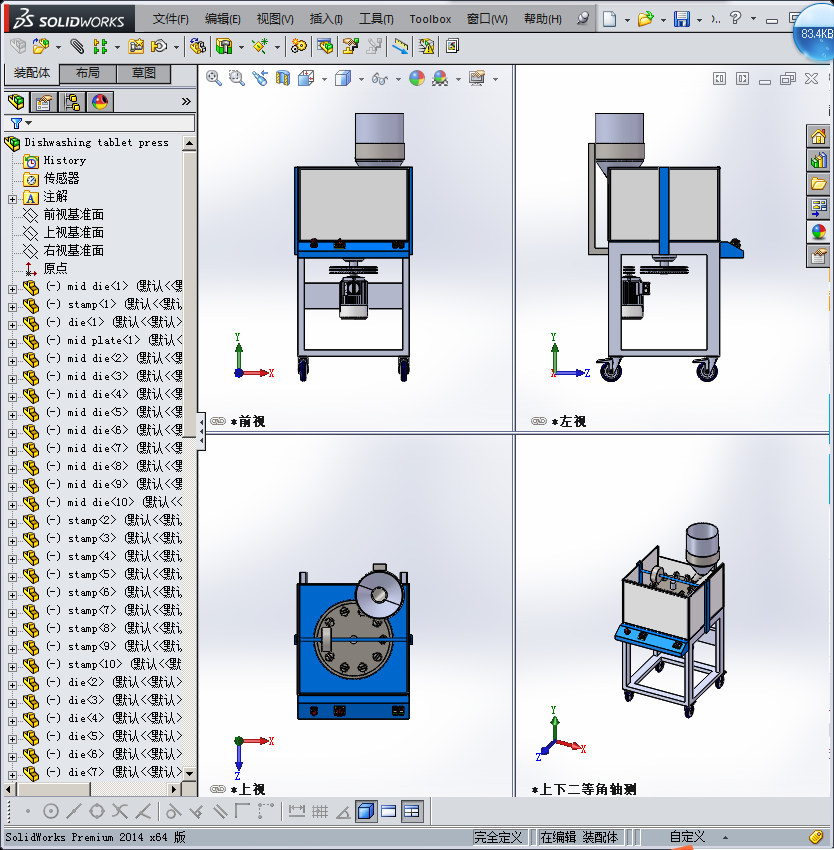Image resolution: width=834 pixels, height=850 pixels.
Task: Click the Bill of Materials icon
Action: (325, 47)
